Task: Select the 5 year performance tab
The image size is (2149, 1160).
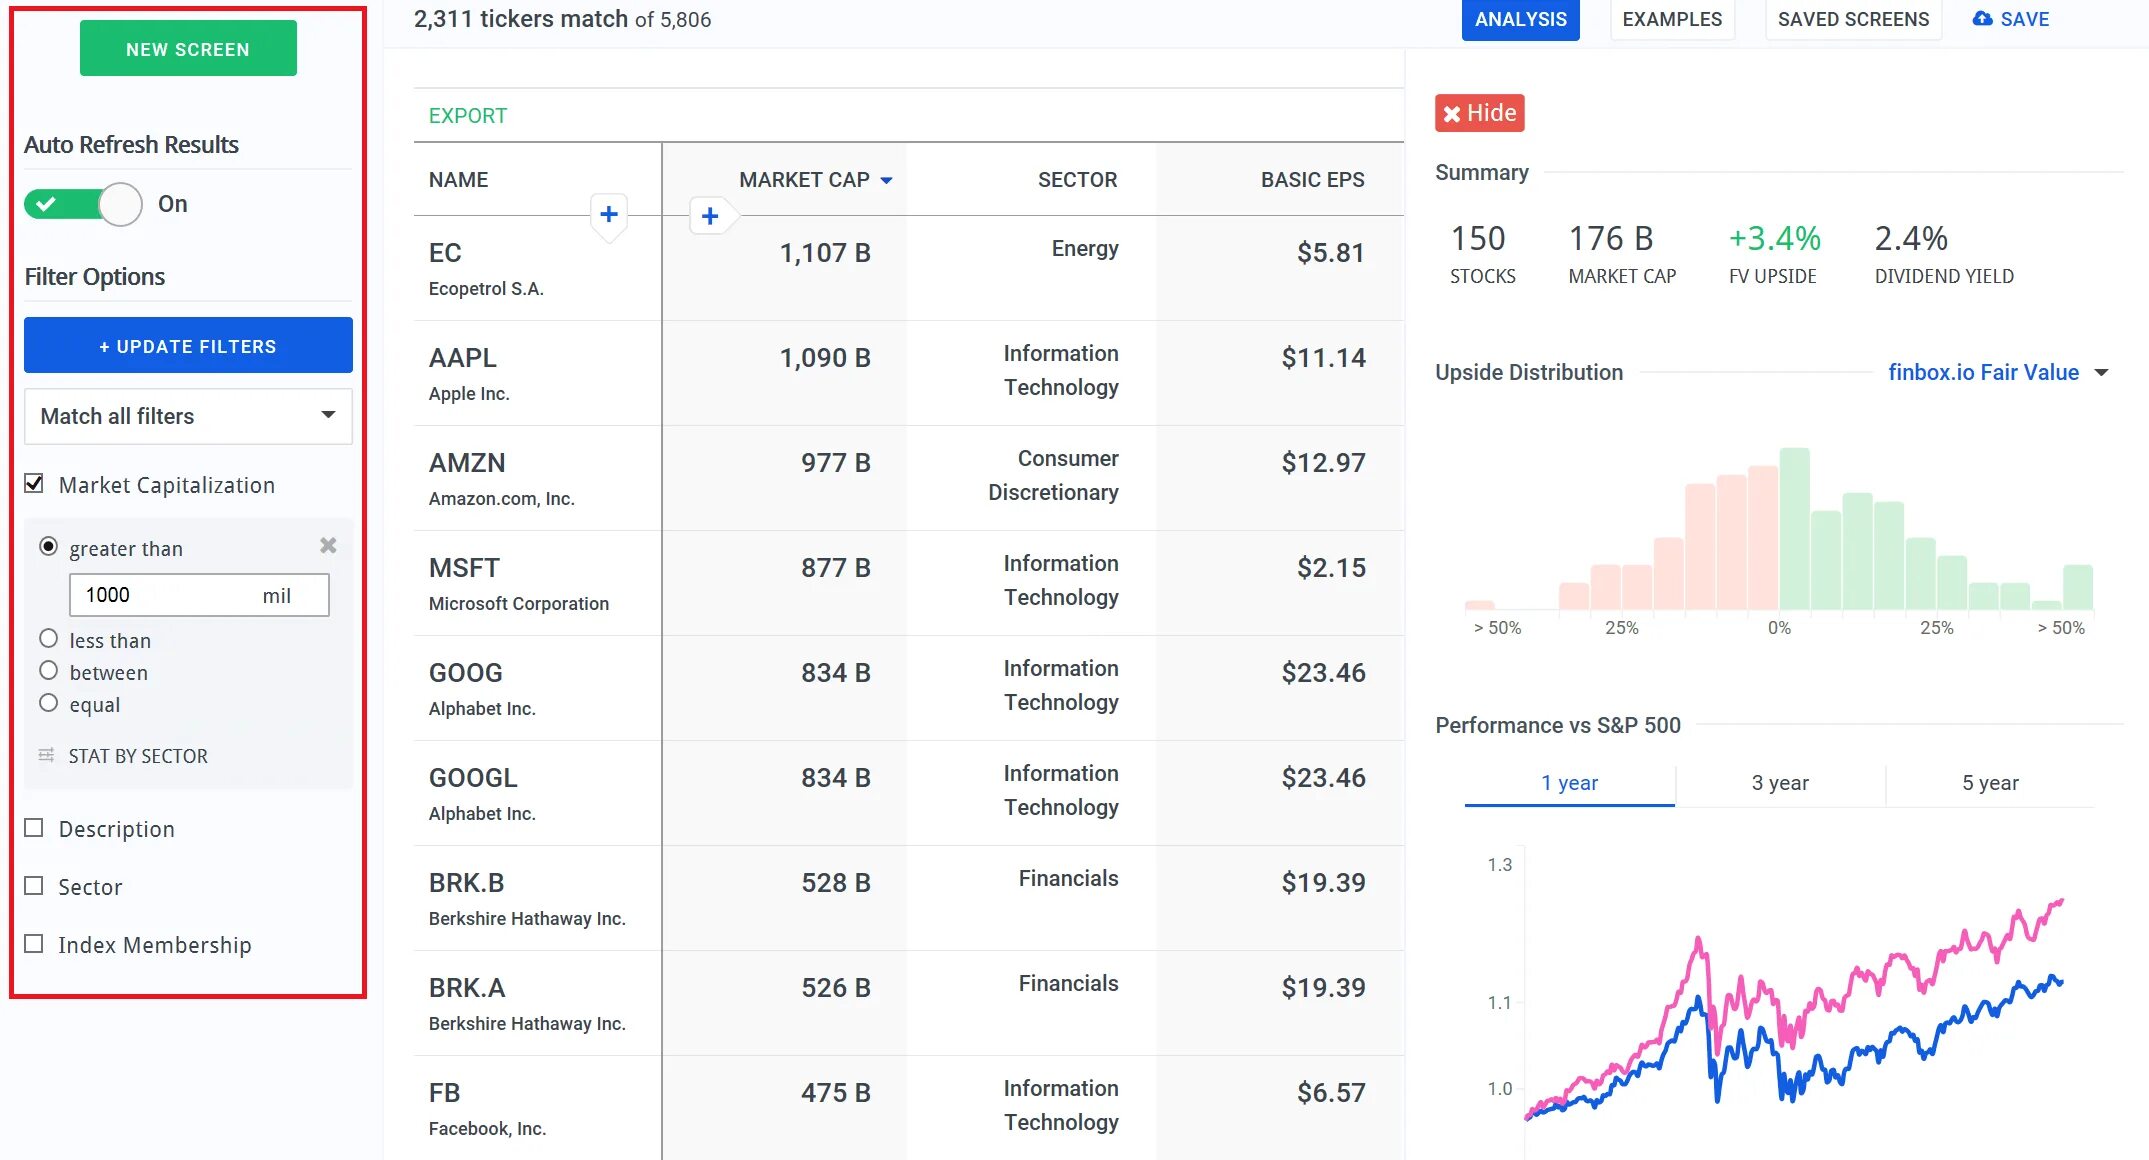Action: click(x=1990, y=783)
